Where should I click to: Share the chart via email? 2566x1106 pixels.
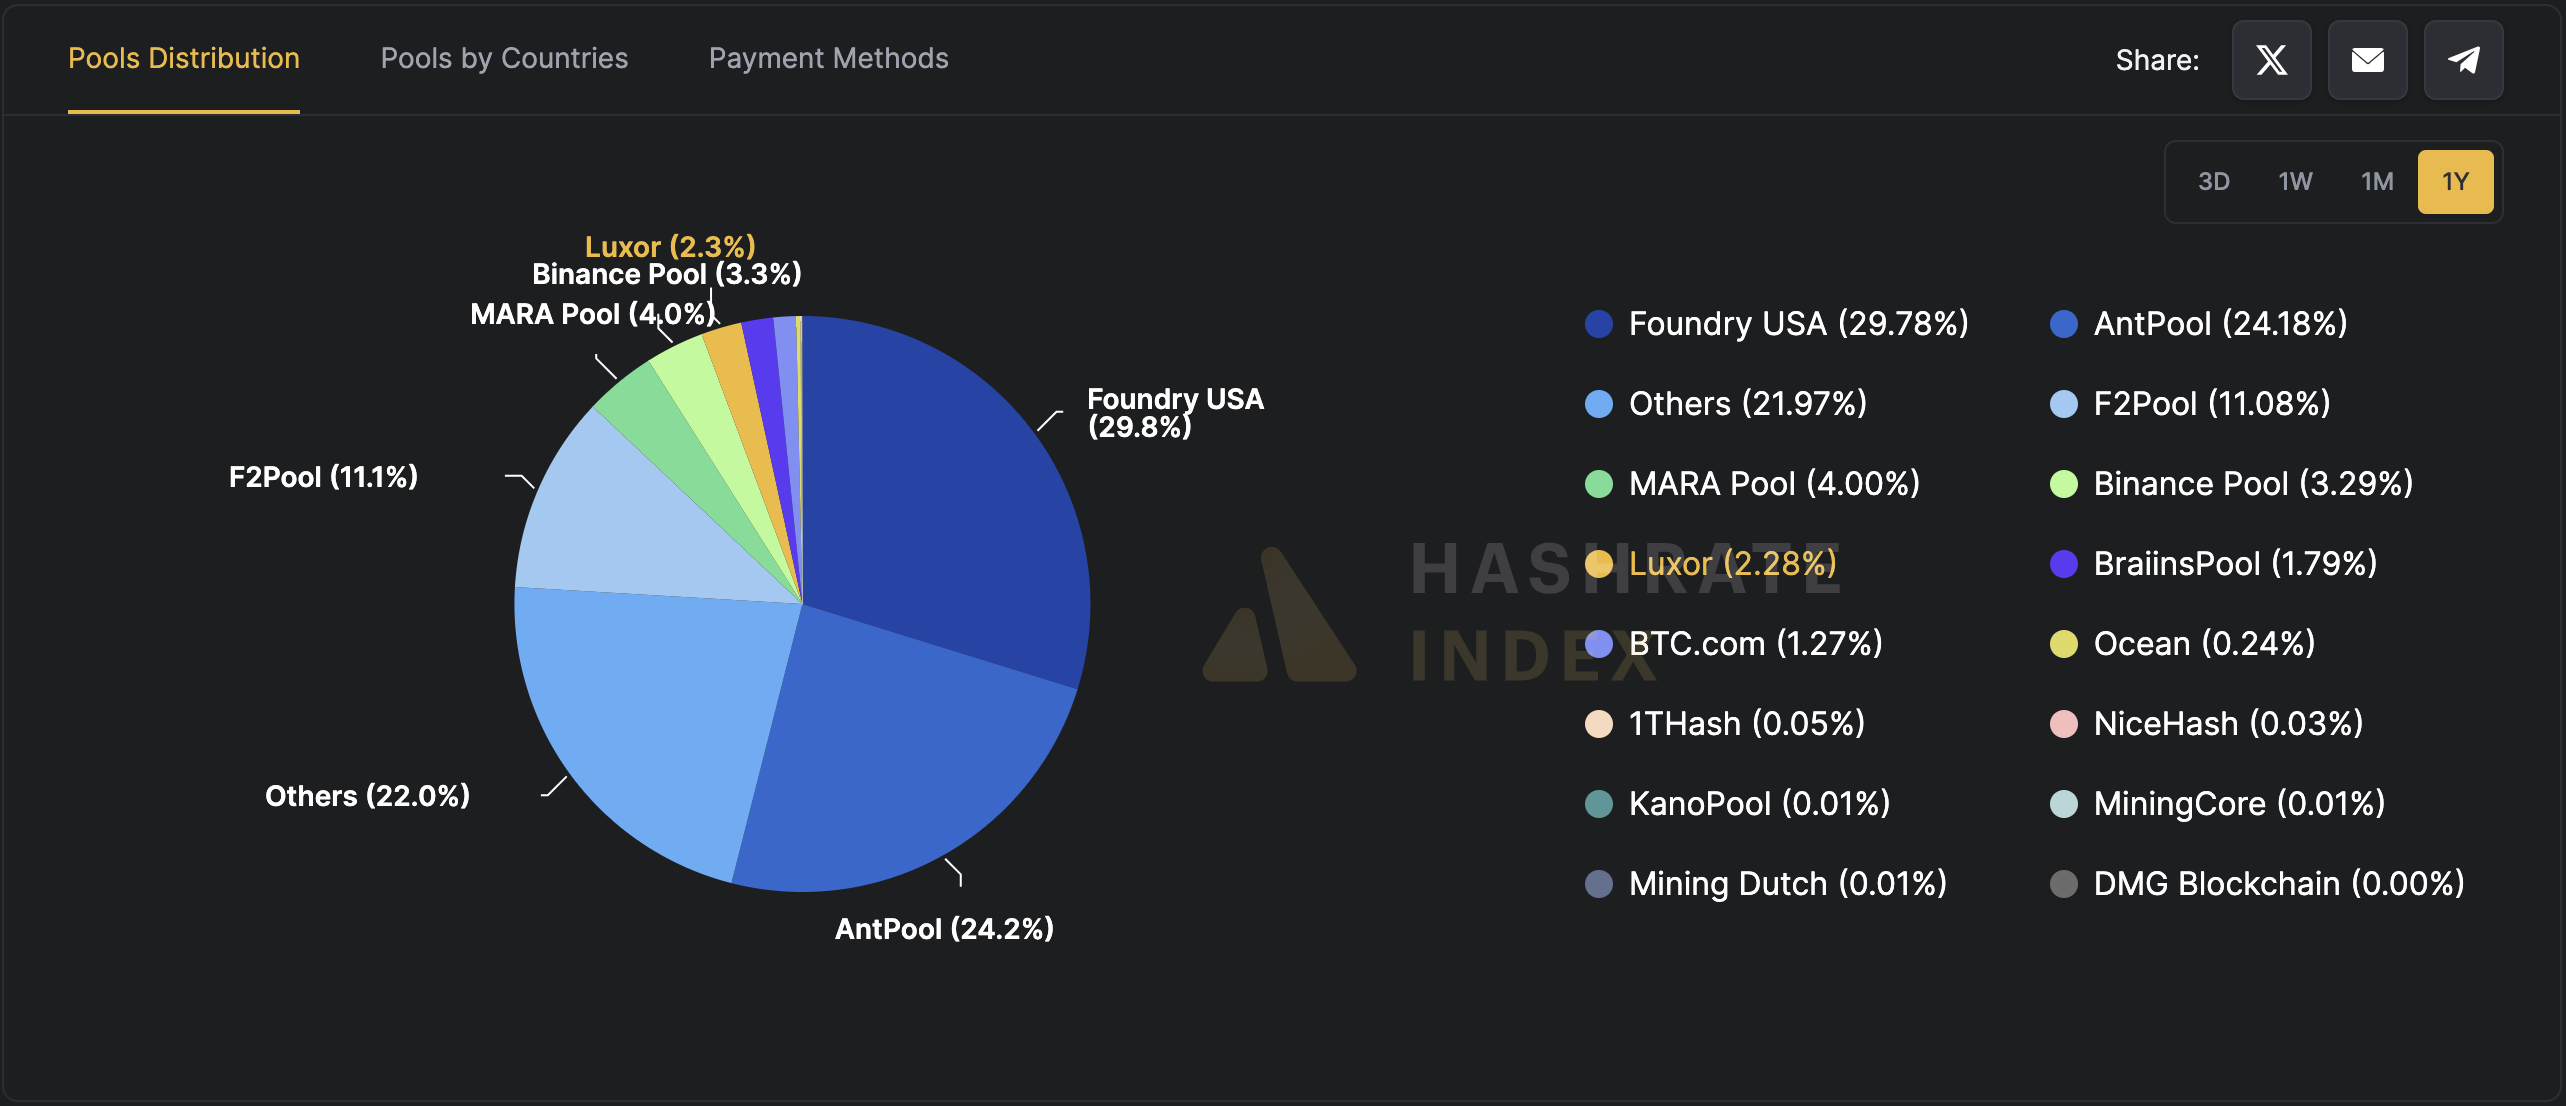(2366, 60)
